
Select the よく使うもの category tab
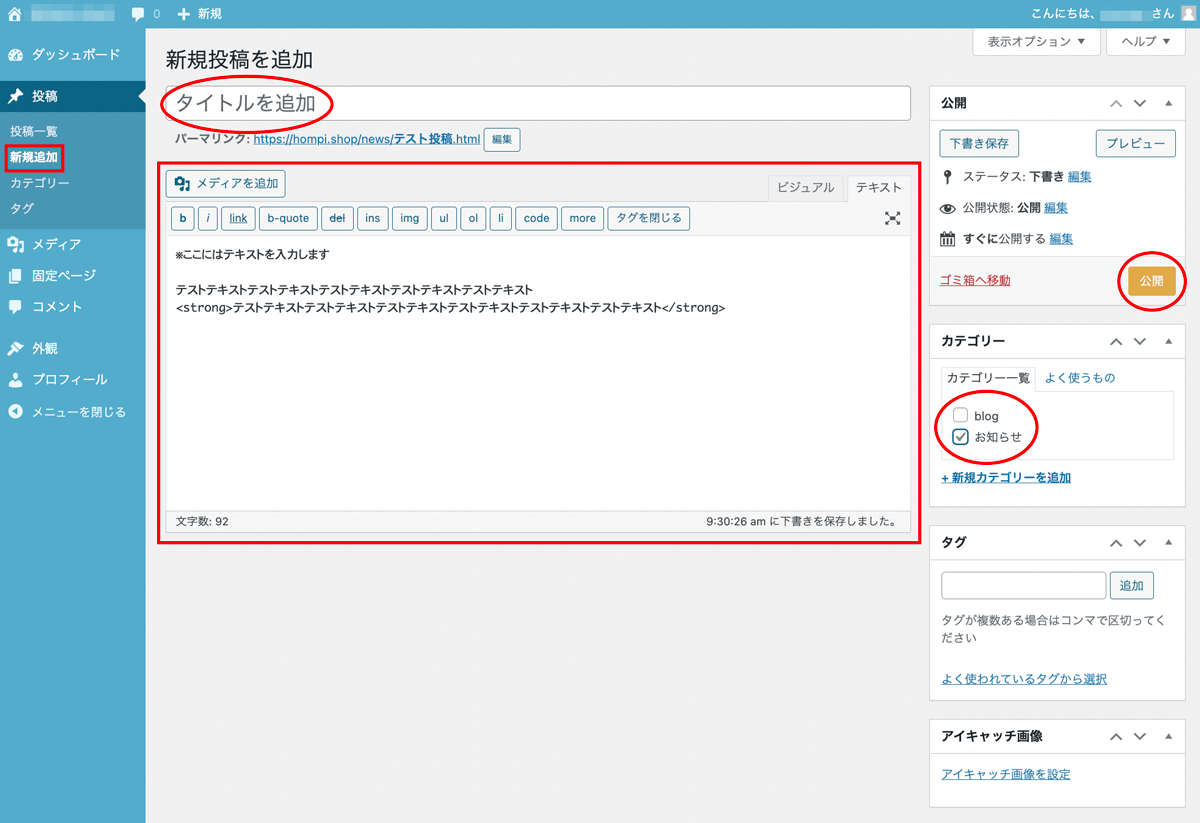point(1079,378)
